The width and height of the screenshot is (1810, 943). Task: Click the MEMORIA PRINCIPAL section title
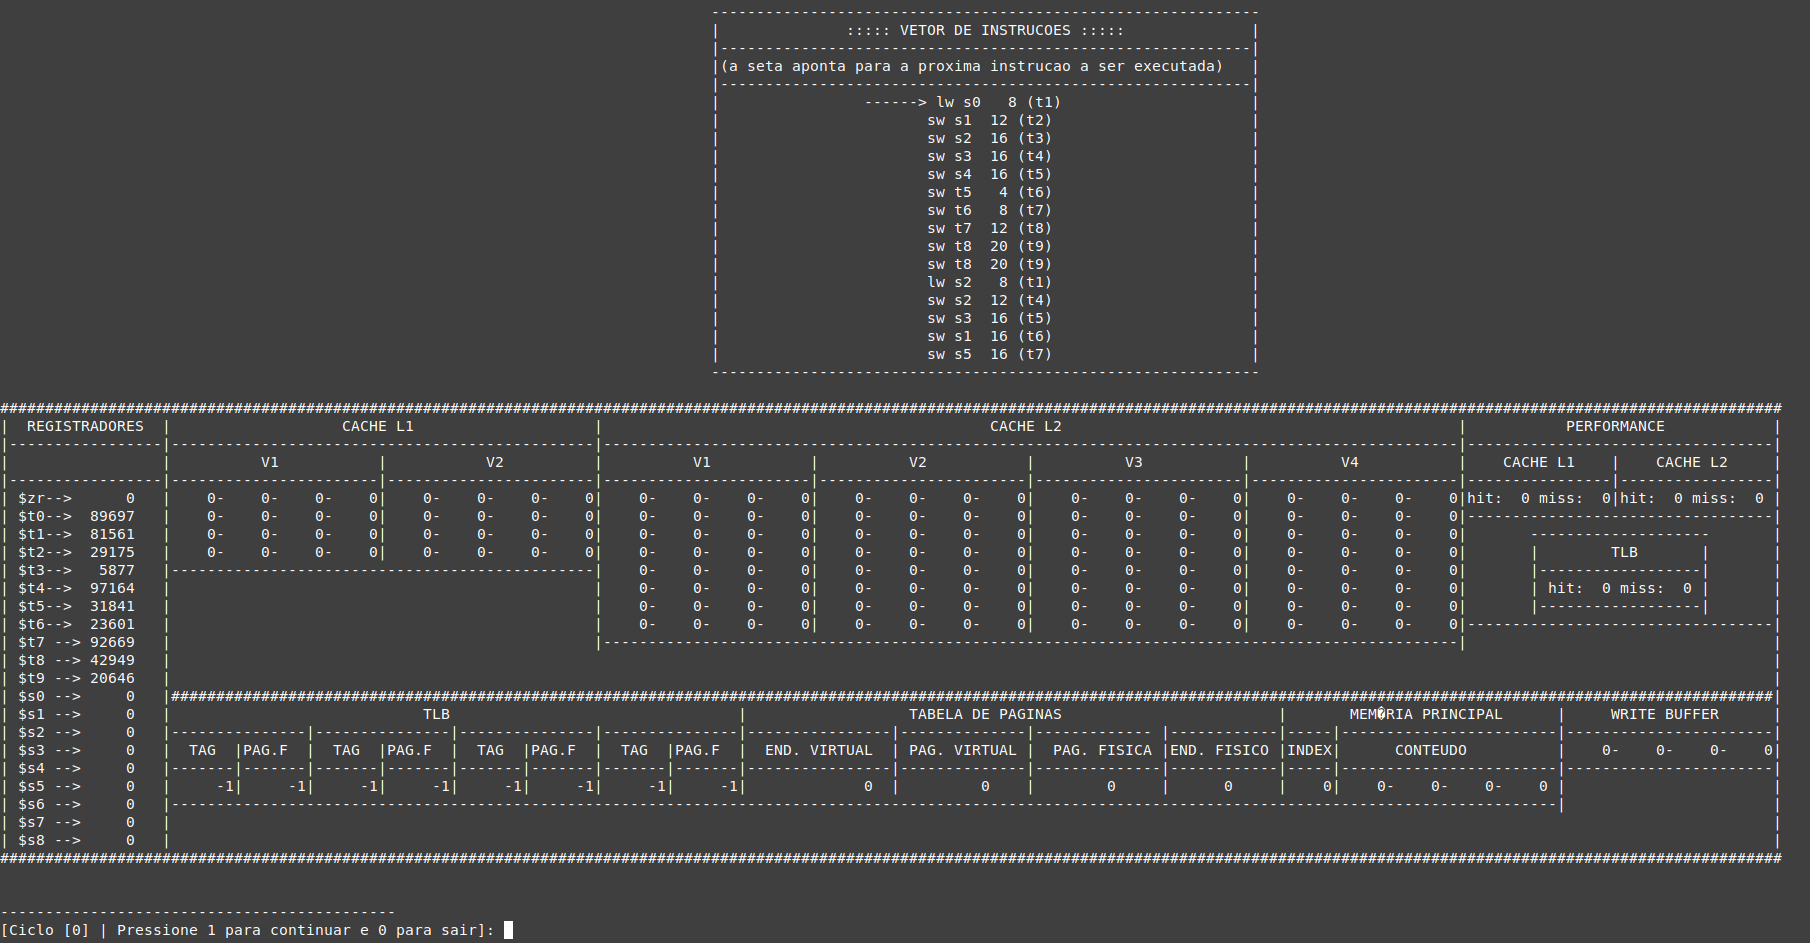point(1426,714)
